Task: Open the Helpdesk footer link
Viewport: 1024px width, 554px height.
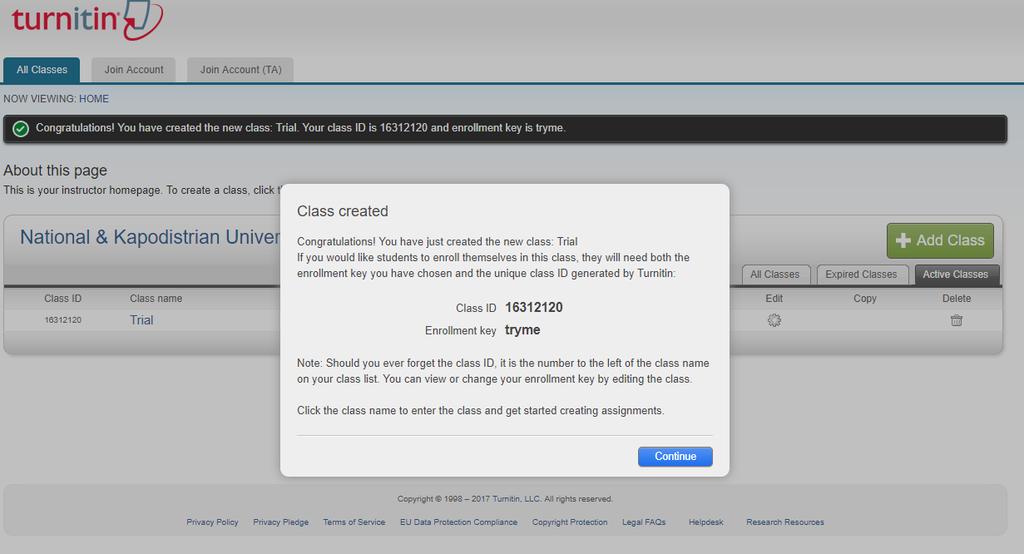Action: (x=706, y=522)
